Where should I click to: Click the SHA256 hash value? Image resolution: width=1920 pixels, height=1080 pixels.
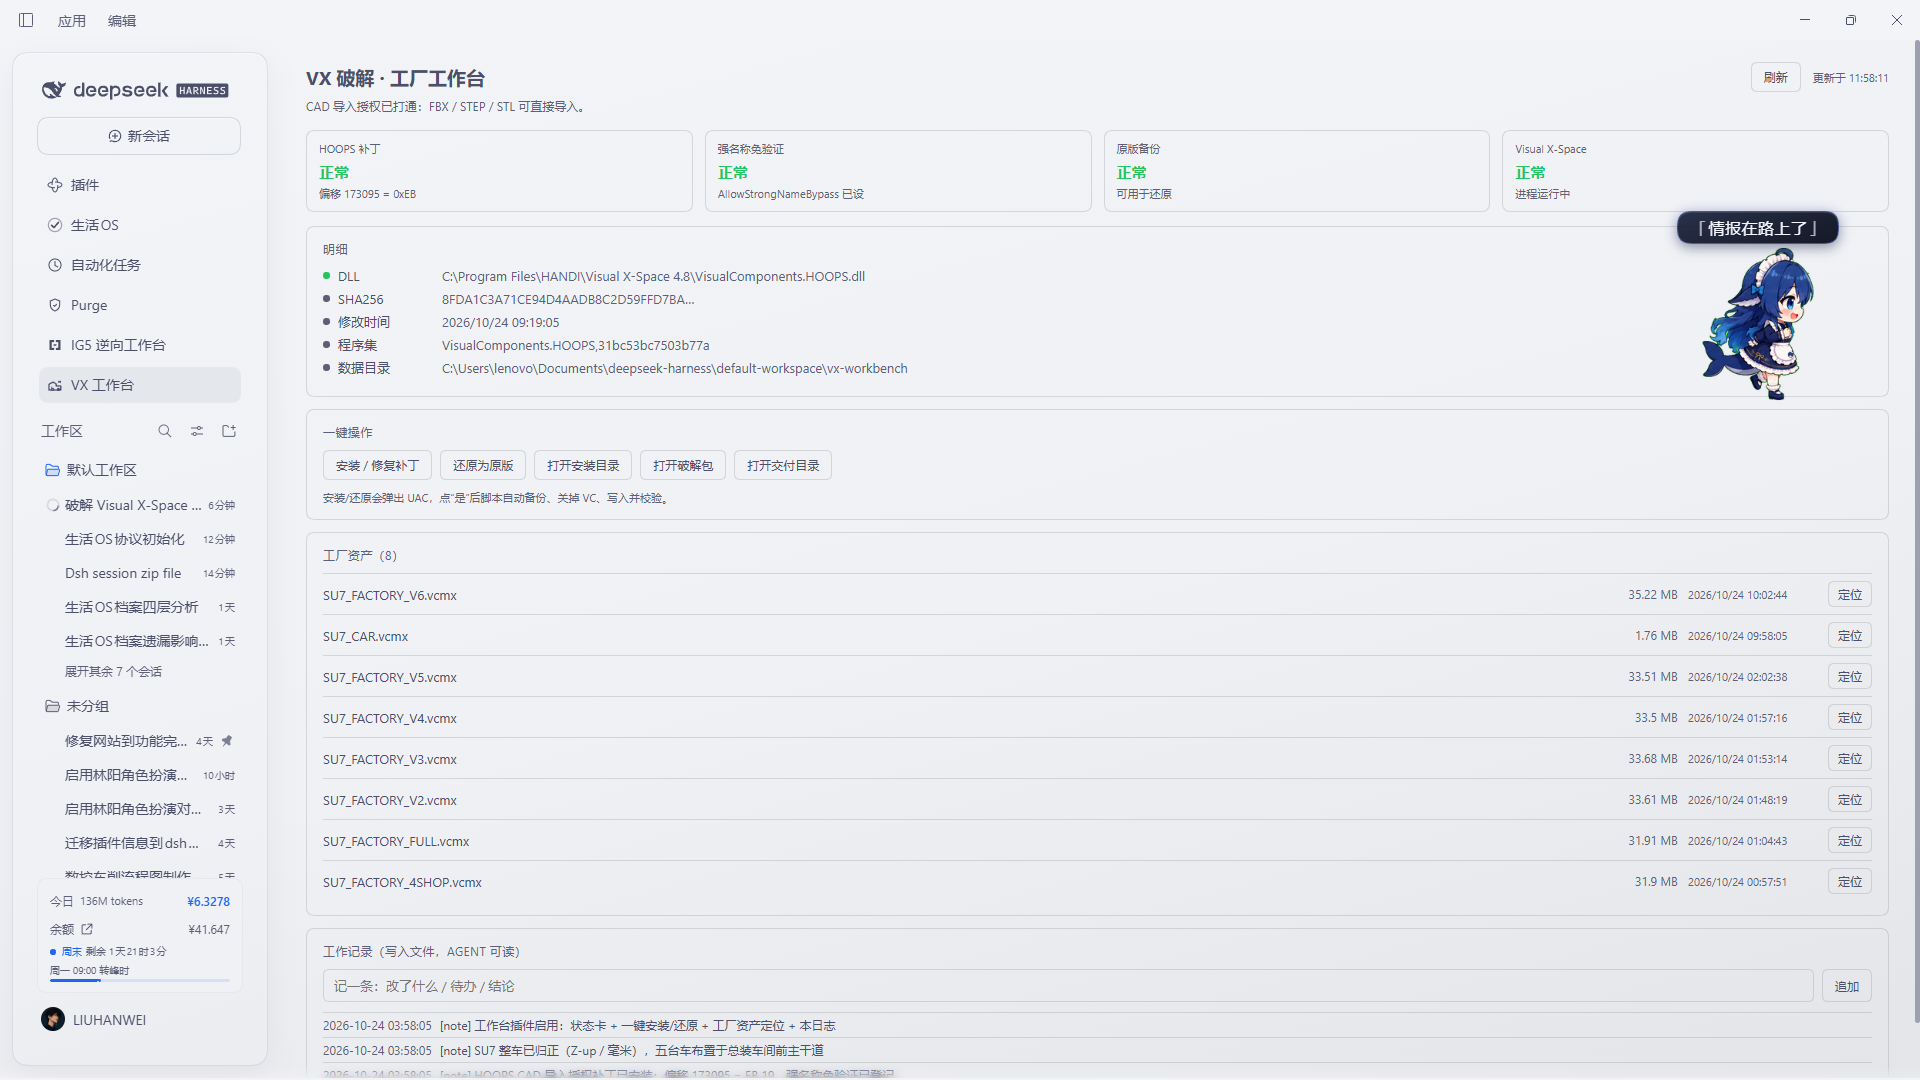click(x=568, y=299)
